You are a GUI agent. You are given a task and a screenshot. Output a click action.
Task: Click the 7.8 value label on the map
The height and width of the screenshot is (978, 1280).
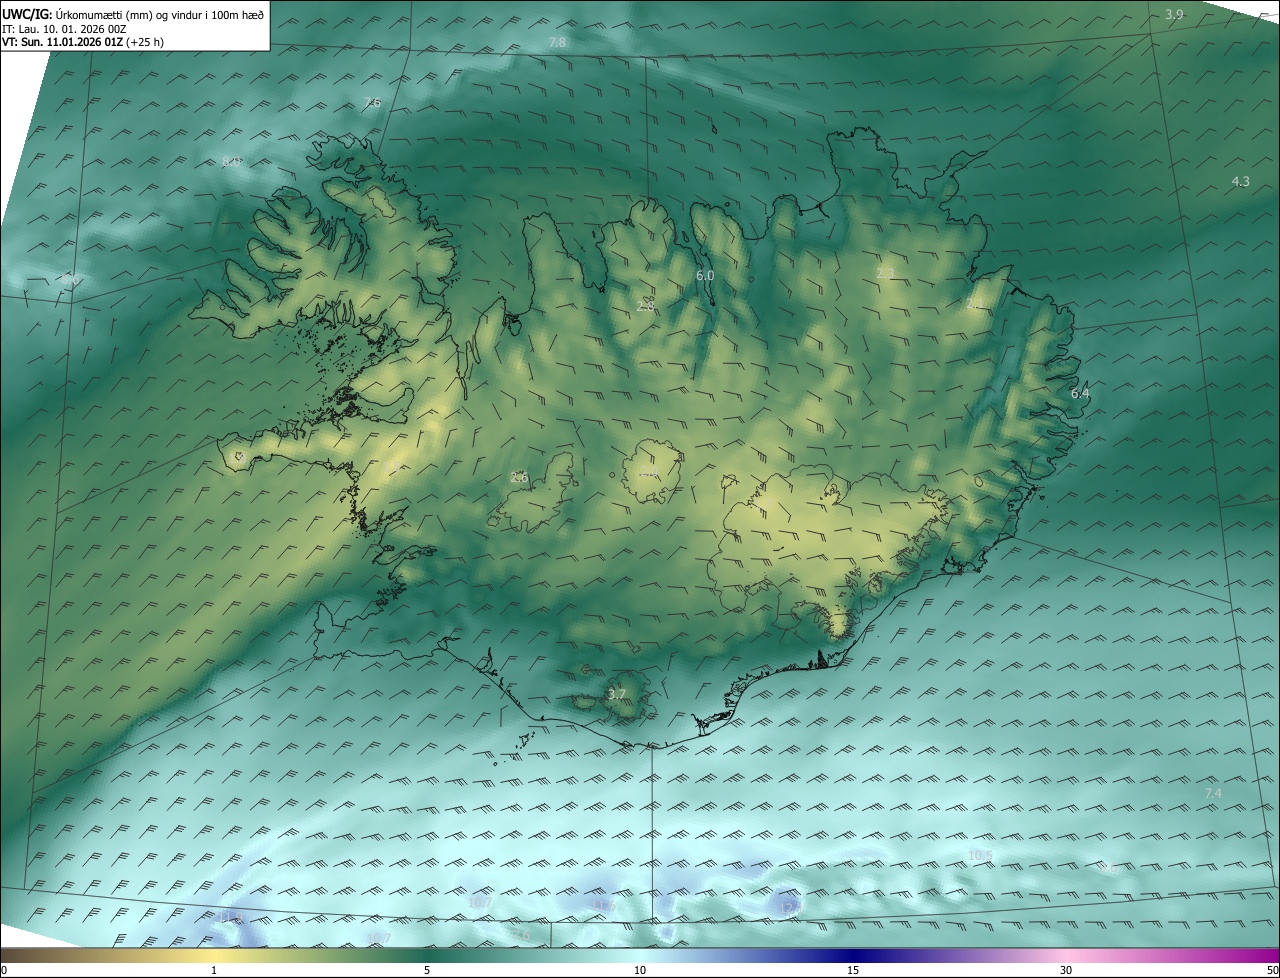(557, 42)
